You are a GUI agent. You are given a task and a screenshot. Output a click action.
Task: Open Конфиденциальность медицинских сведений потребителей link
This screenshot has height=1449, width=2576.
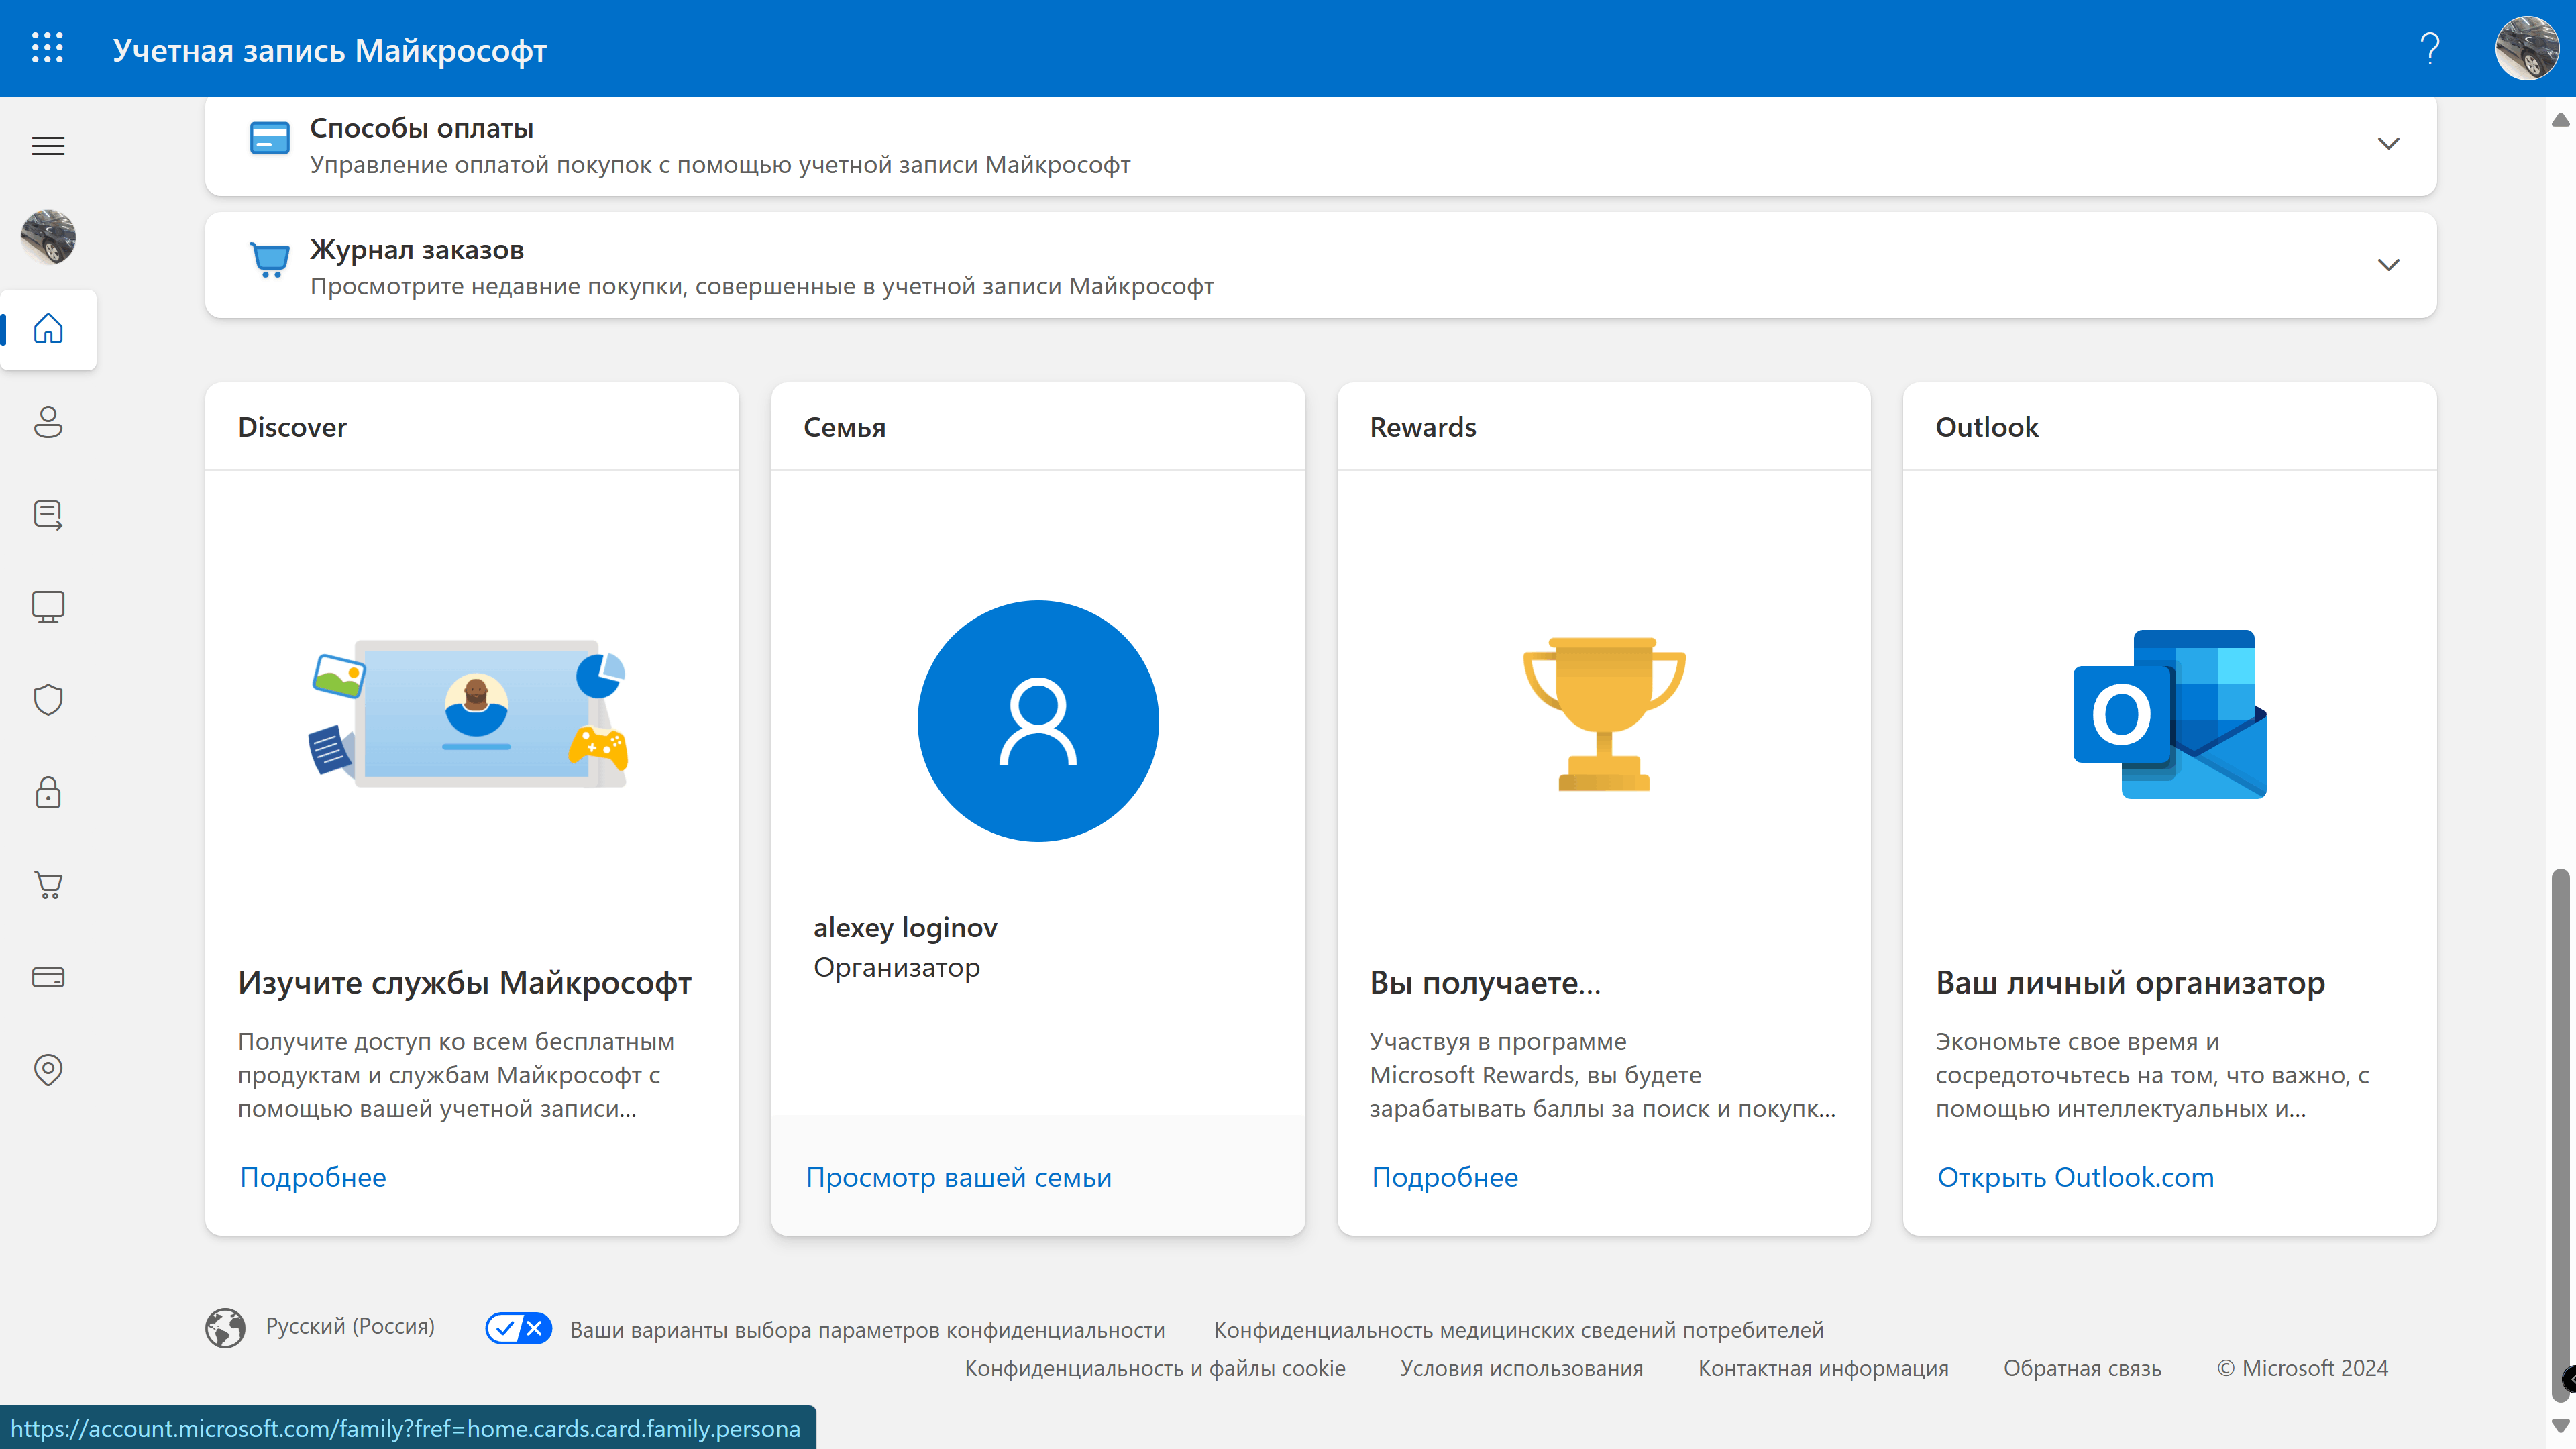click(1518, 1330)
